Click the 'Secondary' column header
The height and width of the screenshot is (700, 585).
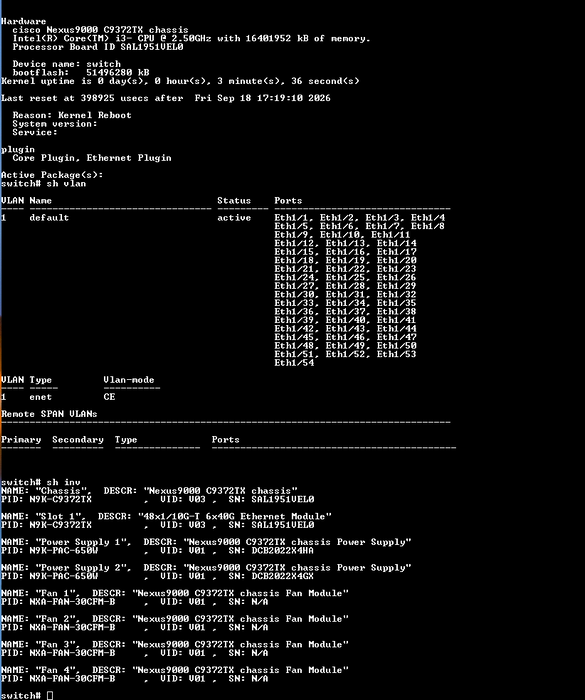[x=78, y=440]
